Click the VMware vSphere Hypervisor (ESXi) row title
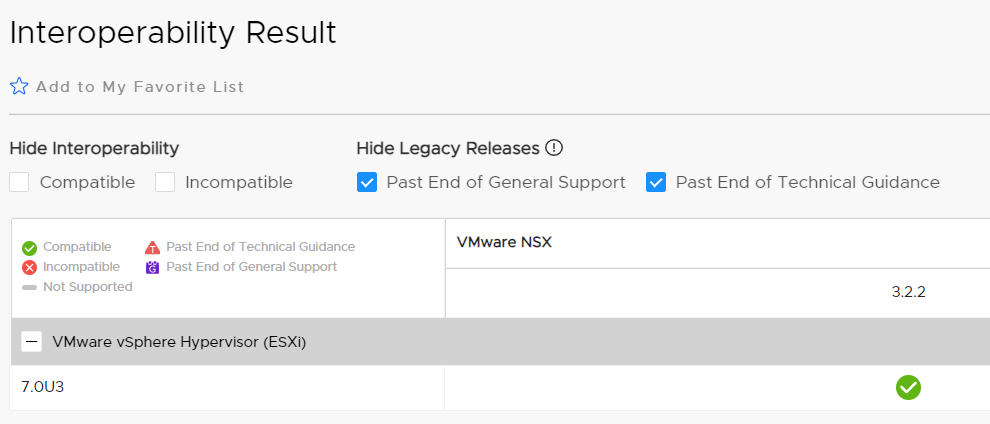Image resolution: width=990 pixels, height=424 pixels. 179,343
